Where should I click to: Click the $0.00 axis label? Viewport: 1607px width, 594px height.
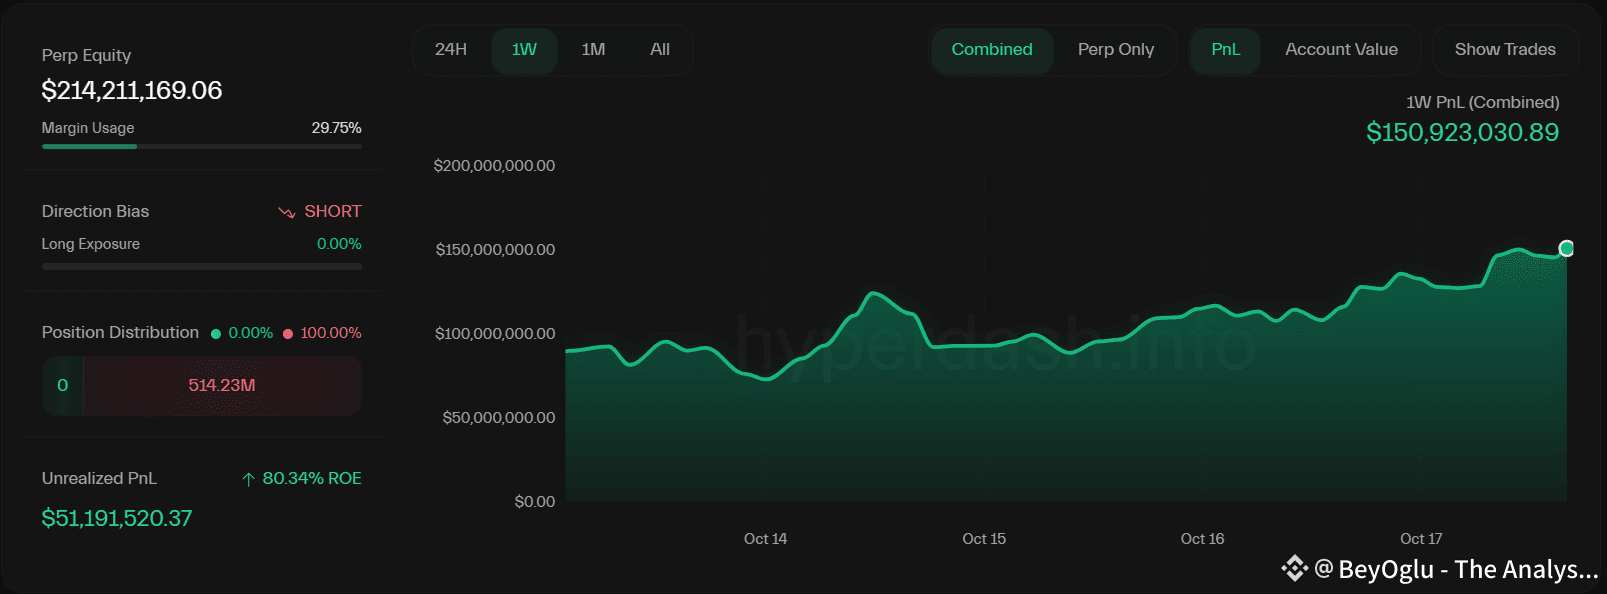[535, 502]
